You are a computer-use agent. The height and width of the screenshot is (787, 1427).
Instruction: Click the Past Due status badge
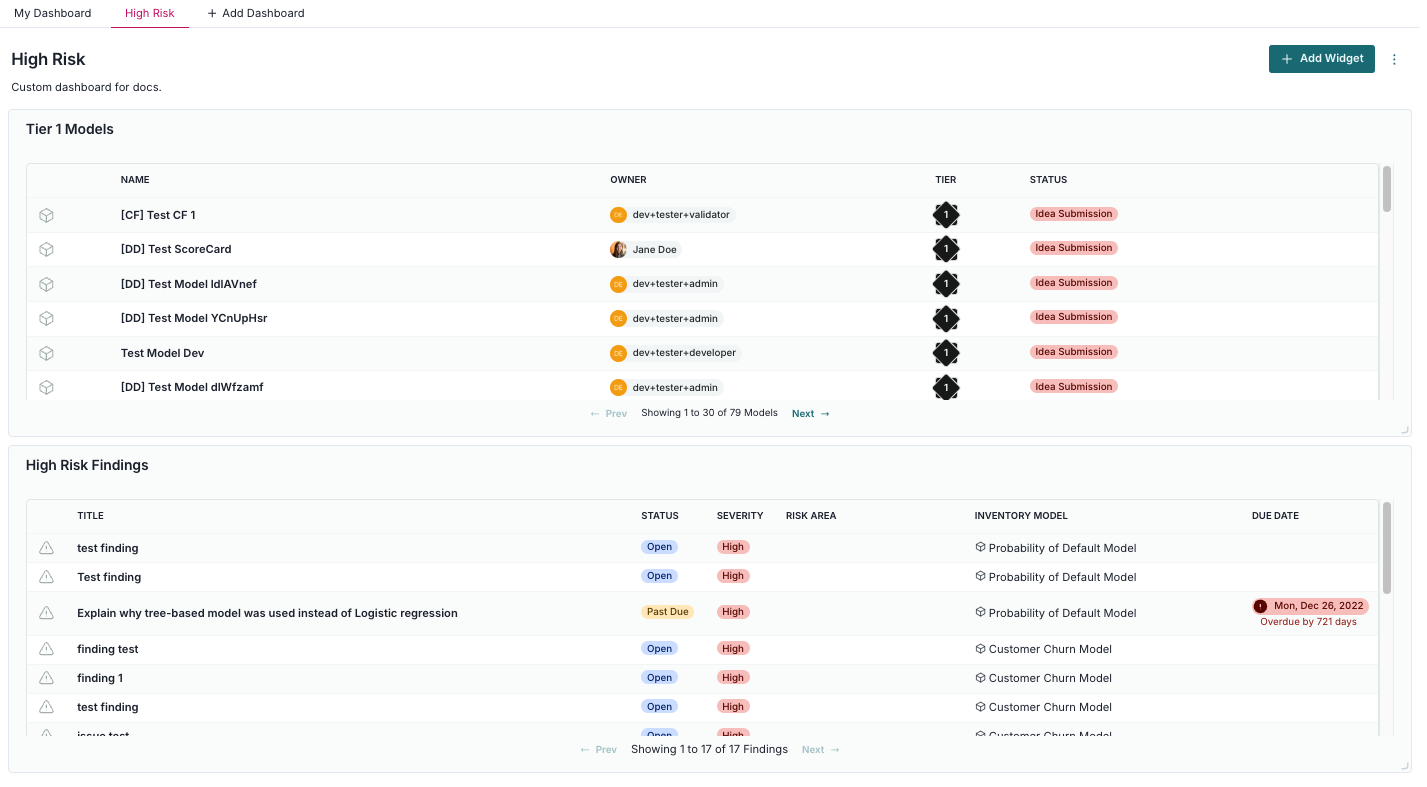[x=667, y=611]
